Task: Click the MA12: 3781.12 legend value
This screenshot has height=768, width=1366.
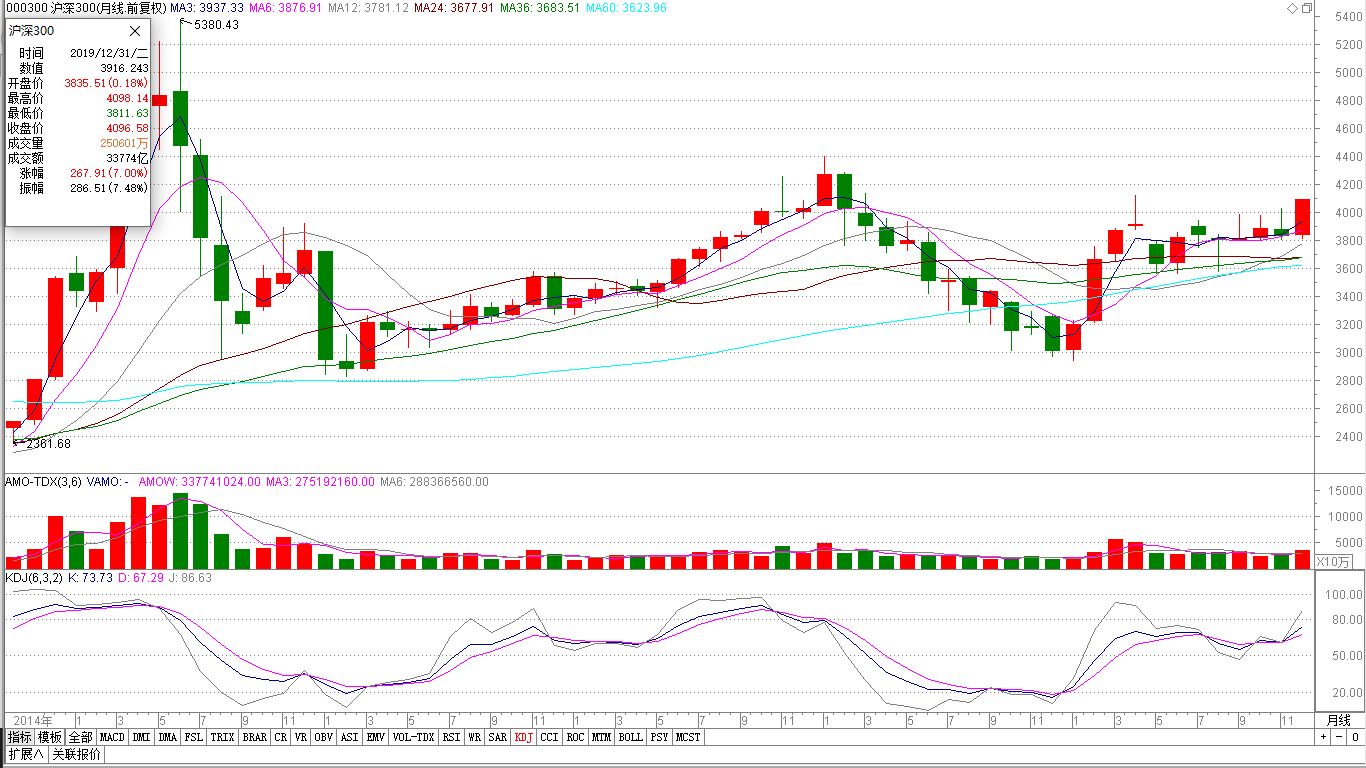Action: 368,8
